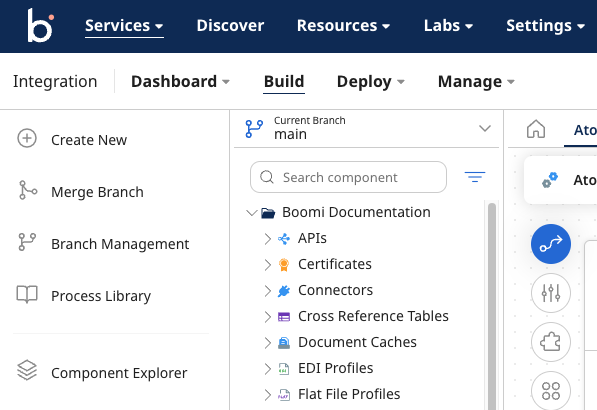Open the Manage dropdown
Screen dimensions: 597x410
click(x=476, y=81)
